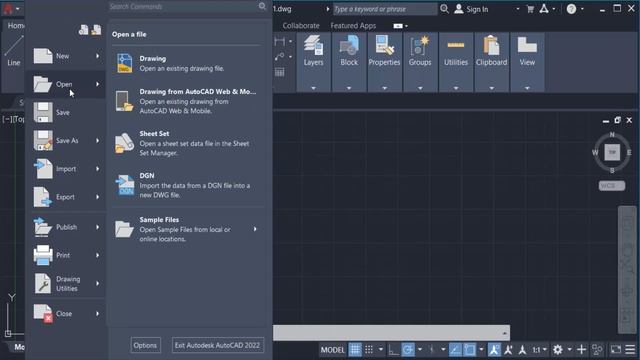Expand the New submenu arrow
Viewport: 640px width, 360px height.
click(98, 56)
